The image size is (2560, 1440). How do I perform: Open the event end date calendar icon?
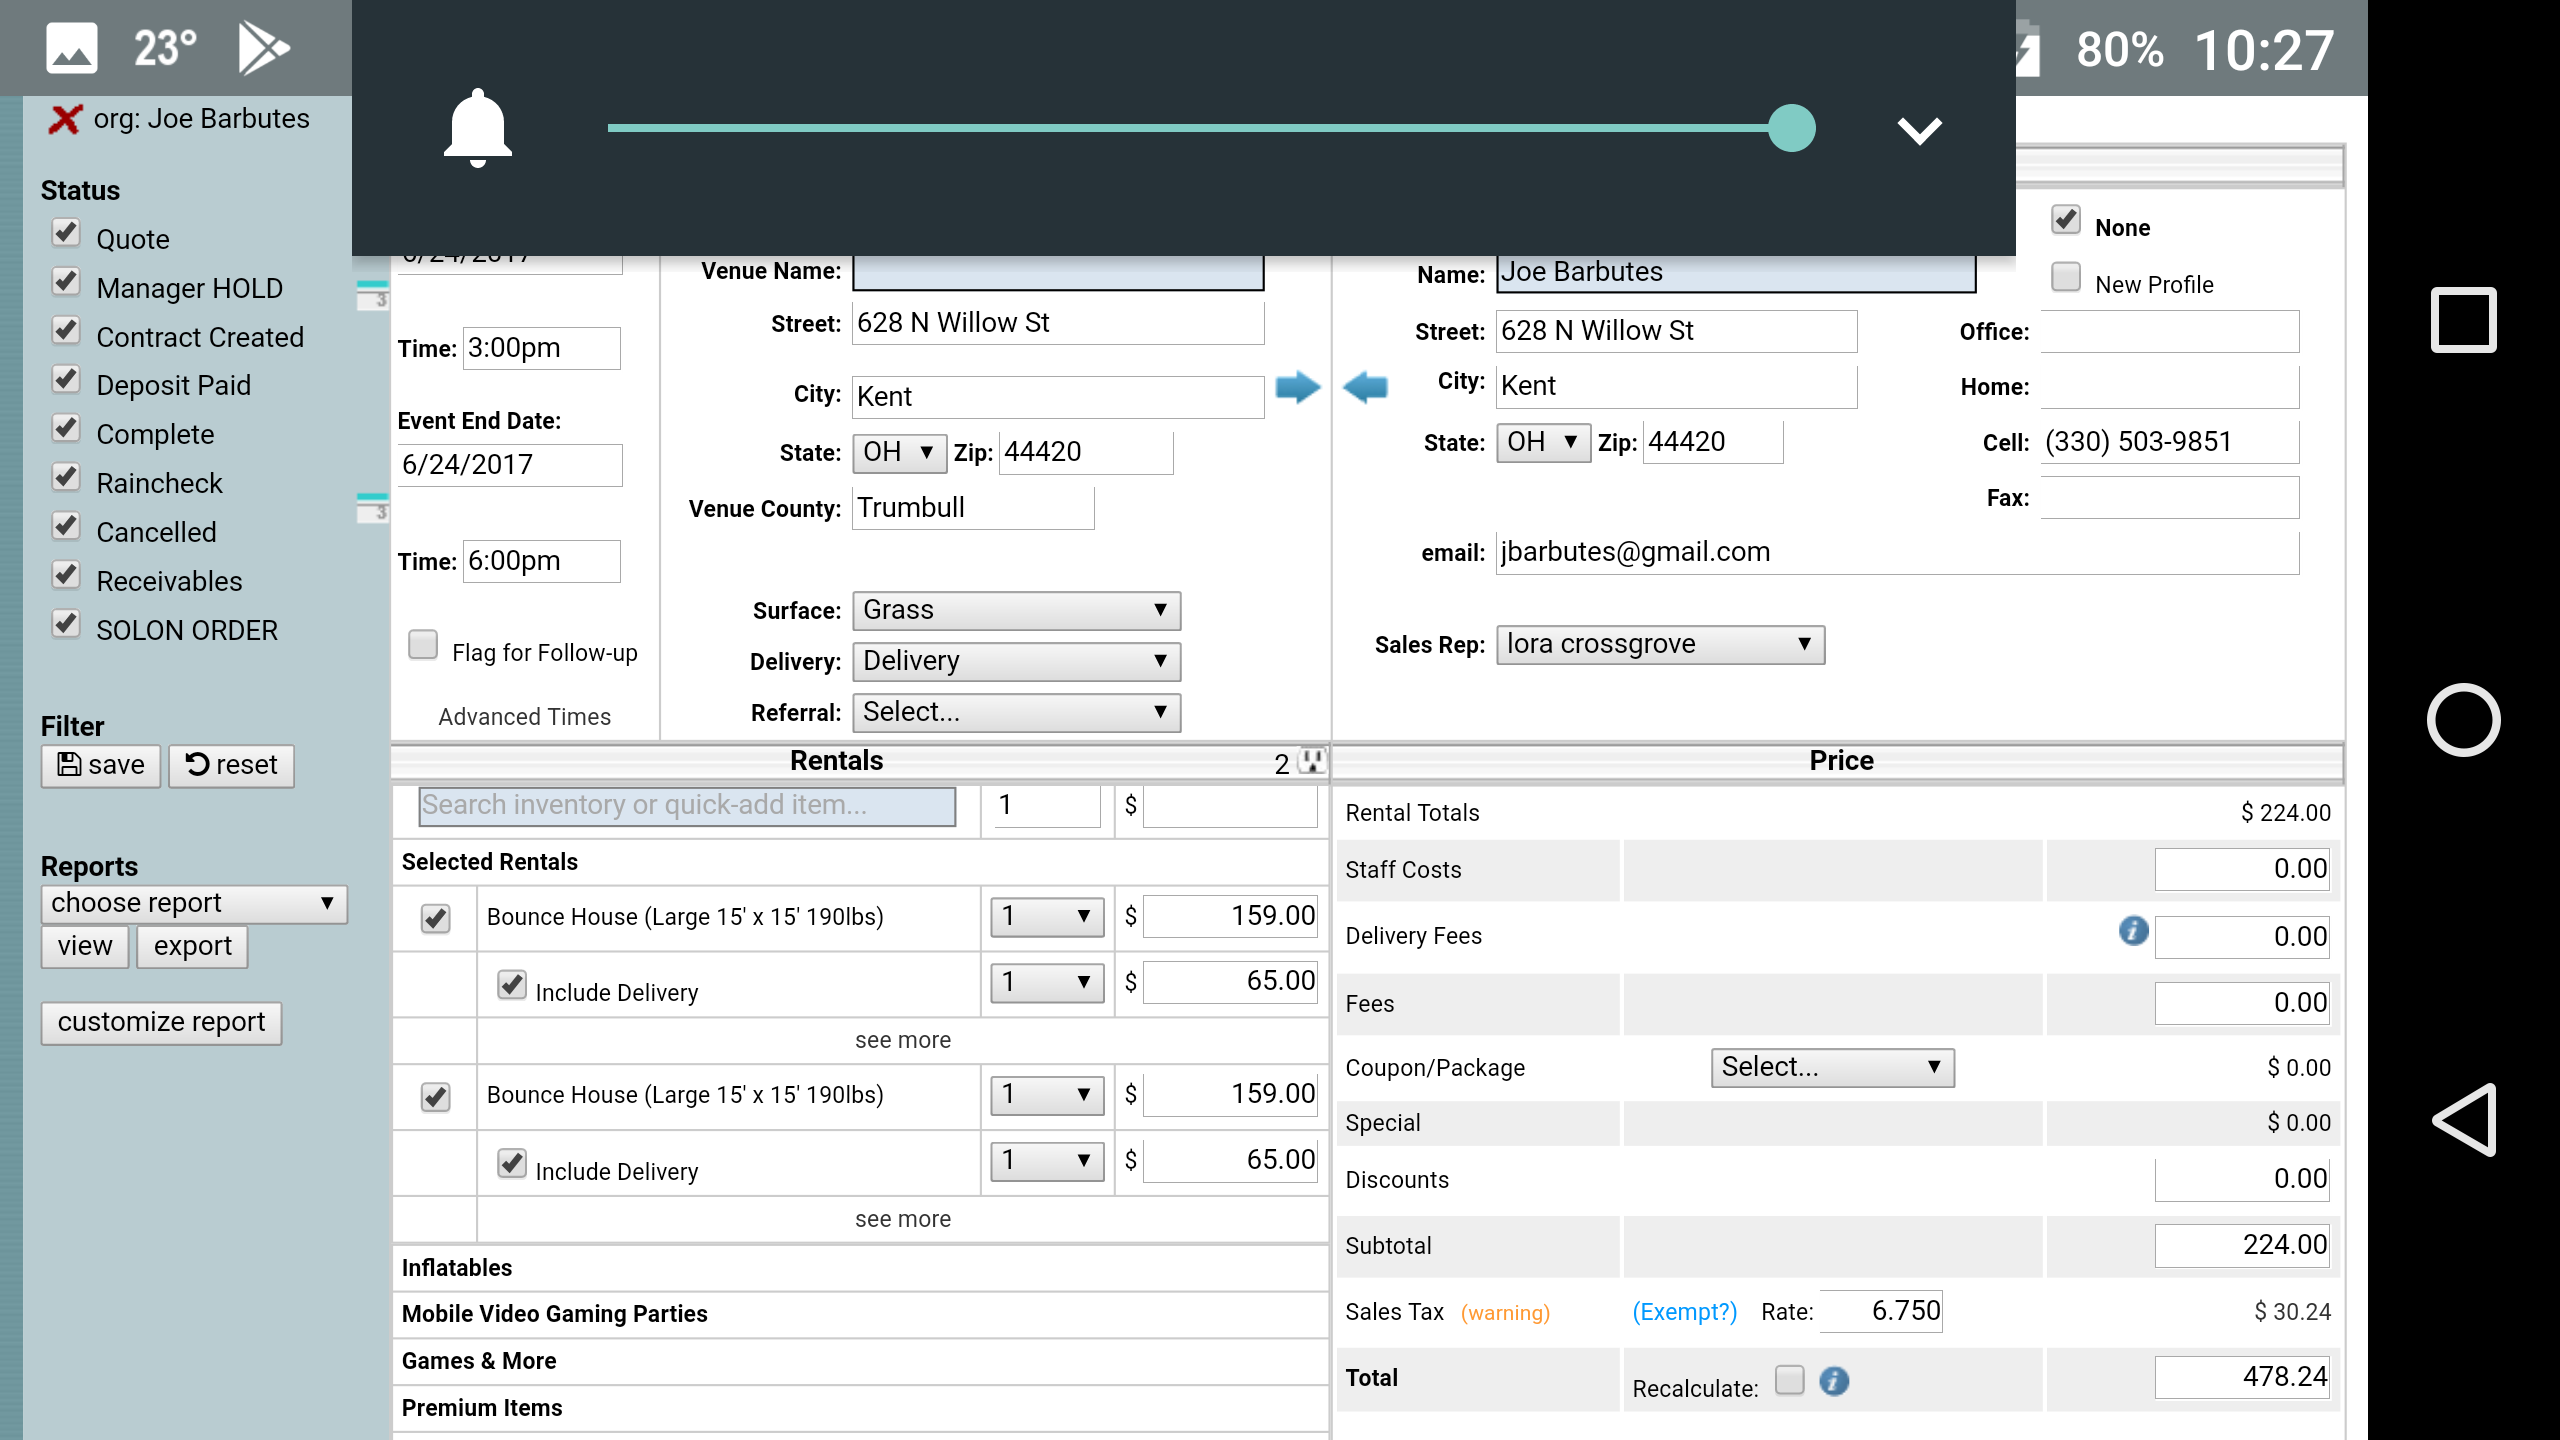click(372, 507)
